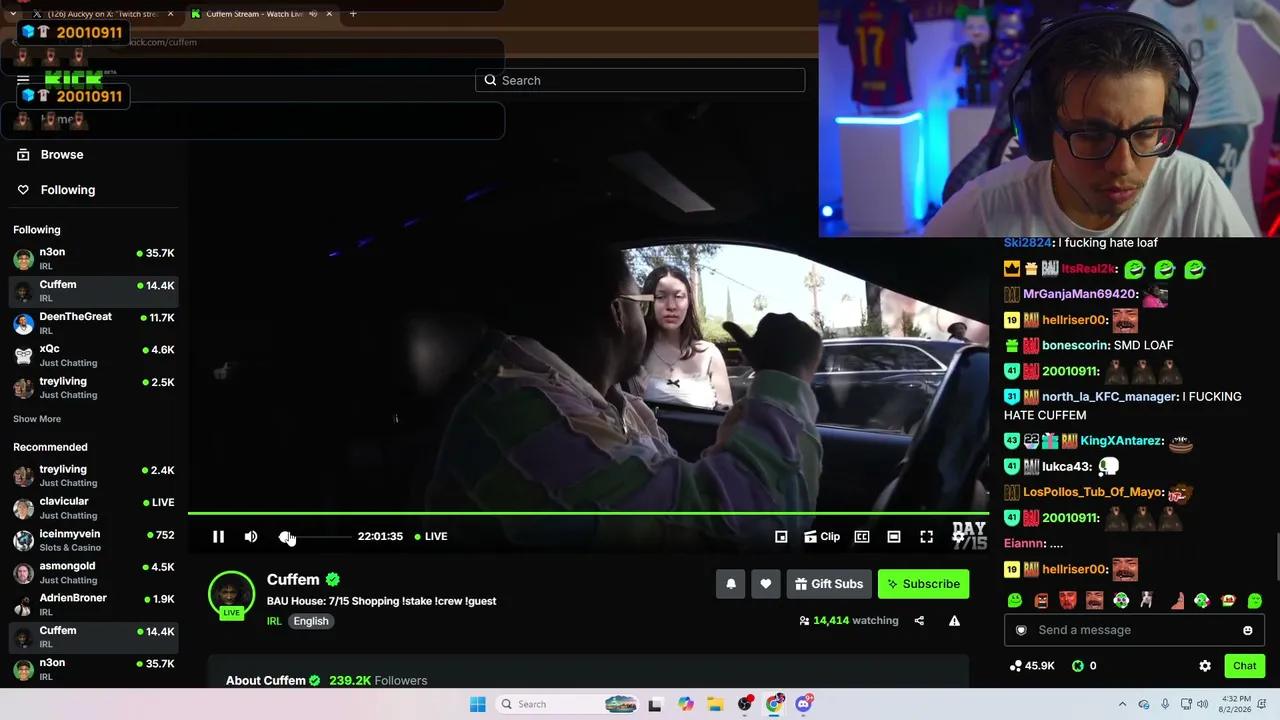1280x720 pixels.
Task: Click the Send a message chat input
Action: [1132, 630]
